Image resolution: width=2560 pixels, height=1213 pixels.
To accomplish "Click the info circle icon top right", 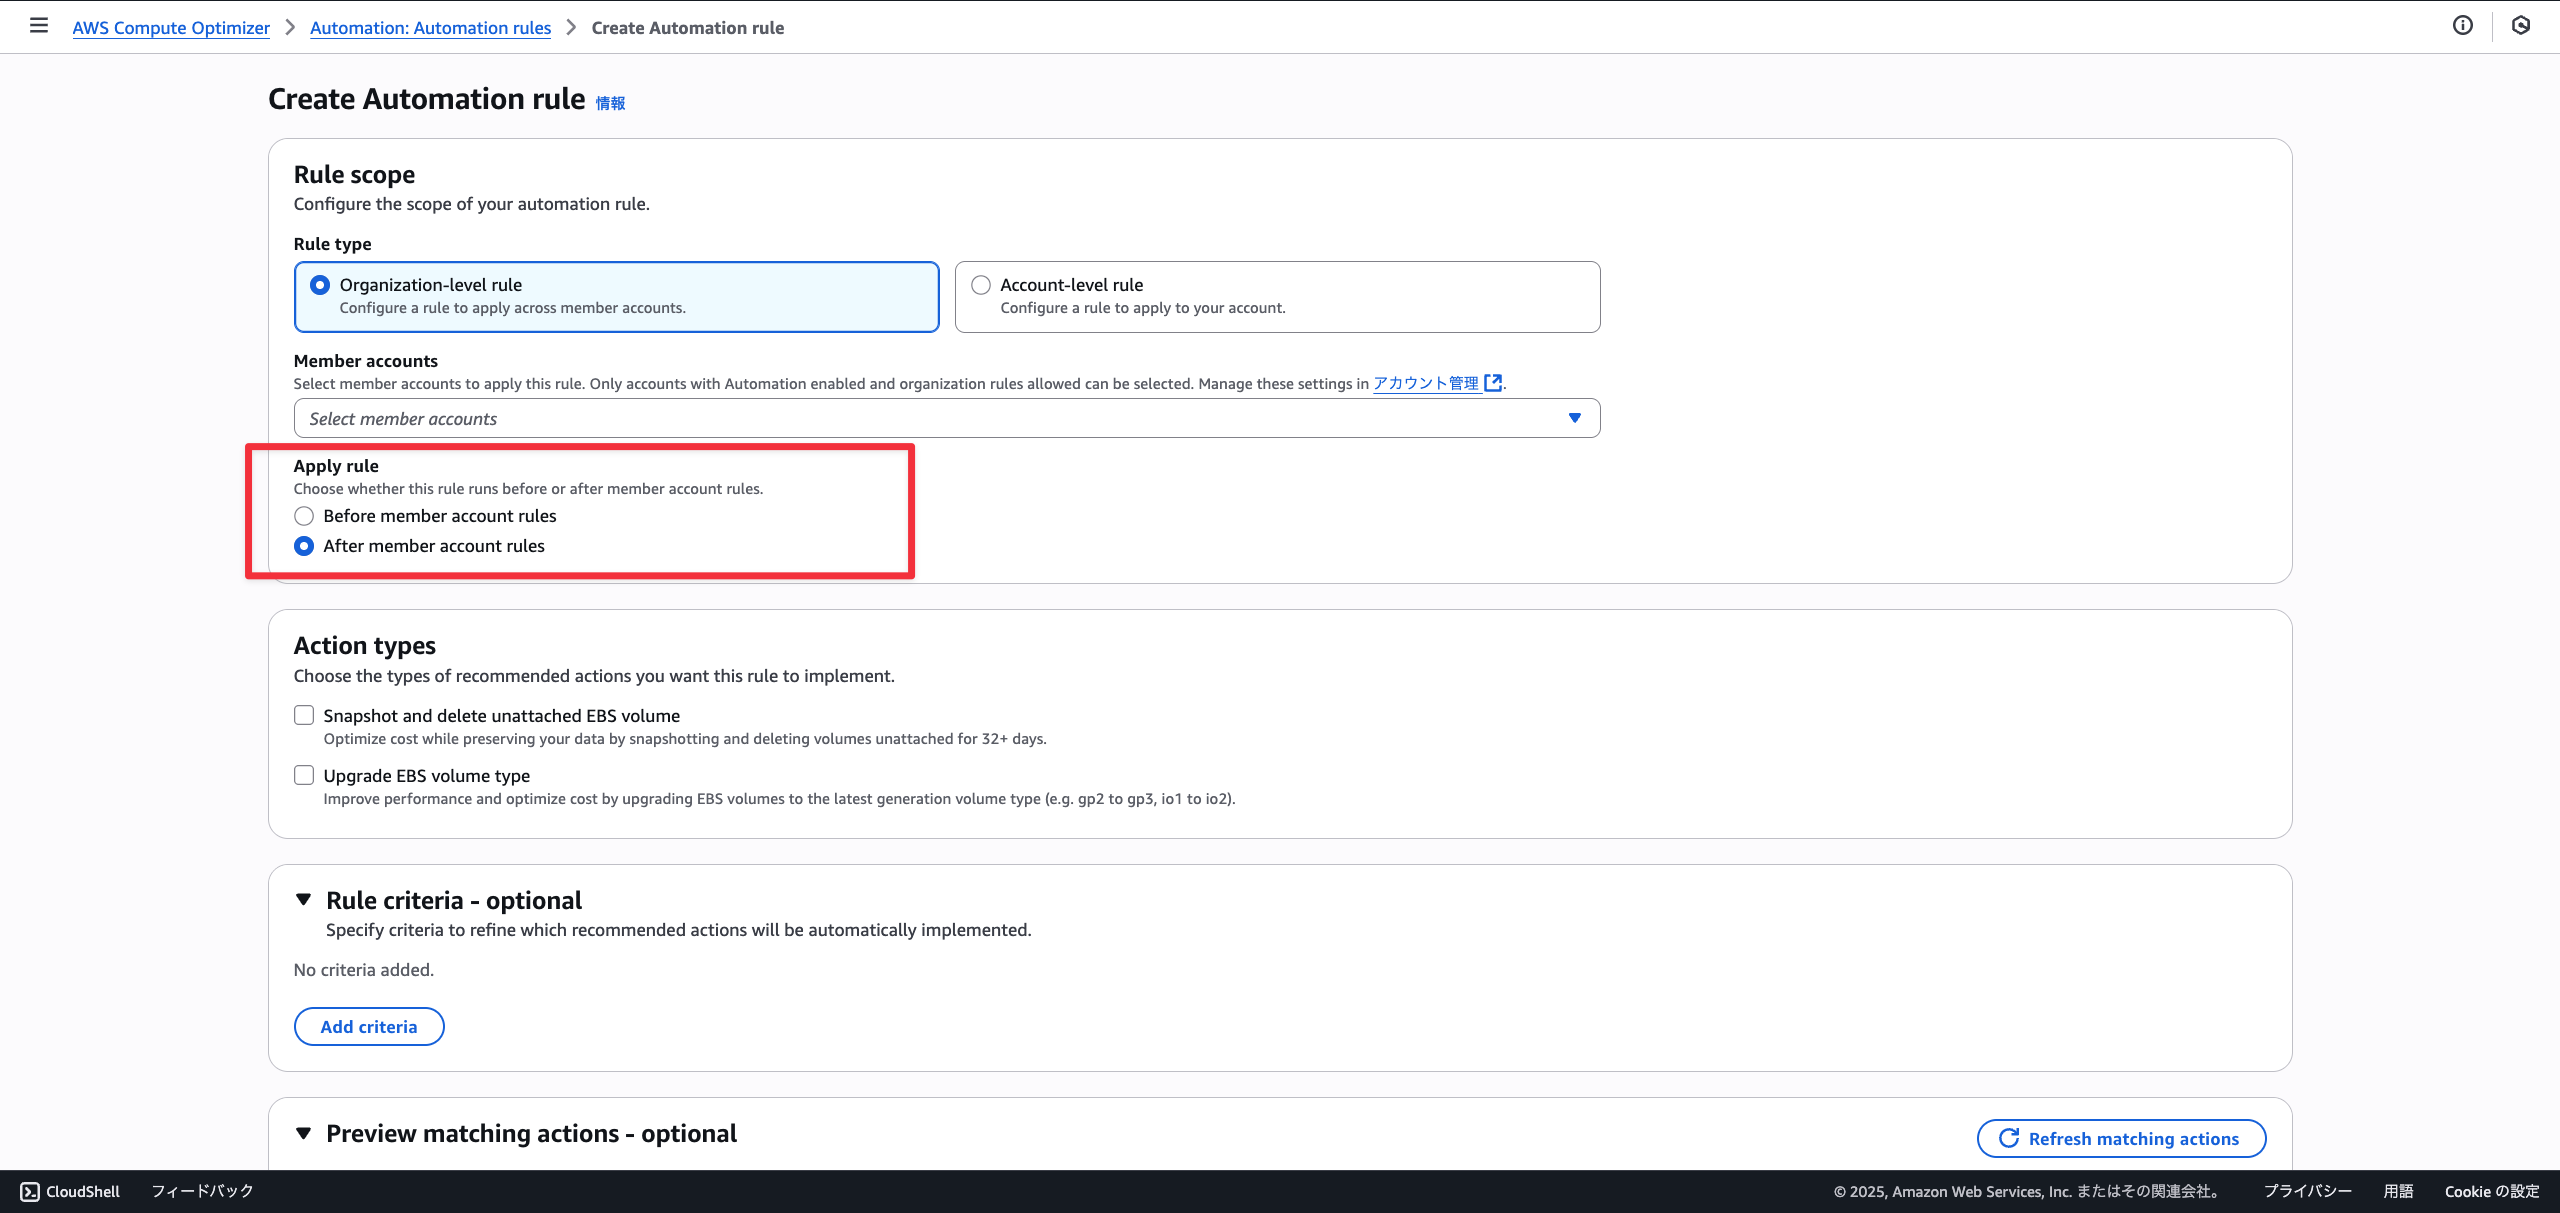I will point(2463,26).
